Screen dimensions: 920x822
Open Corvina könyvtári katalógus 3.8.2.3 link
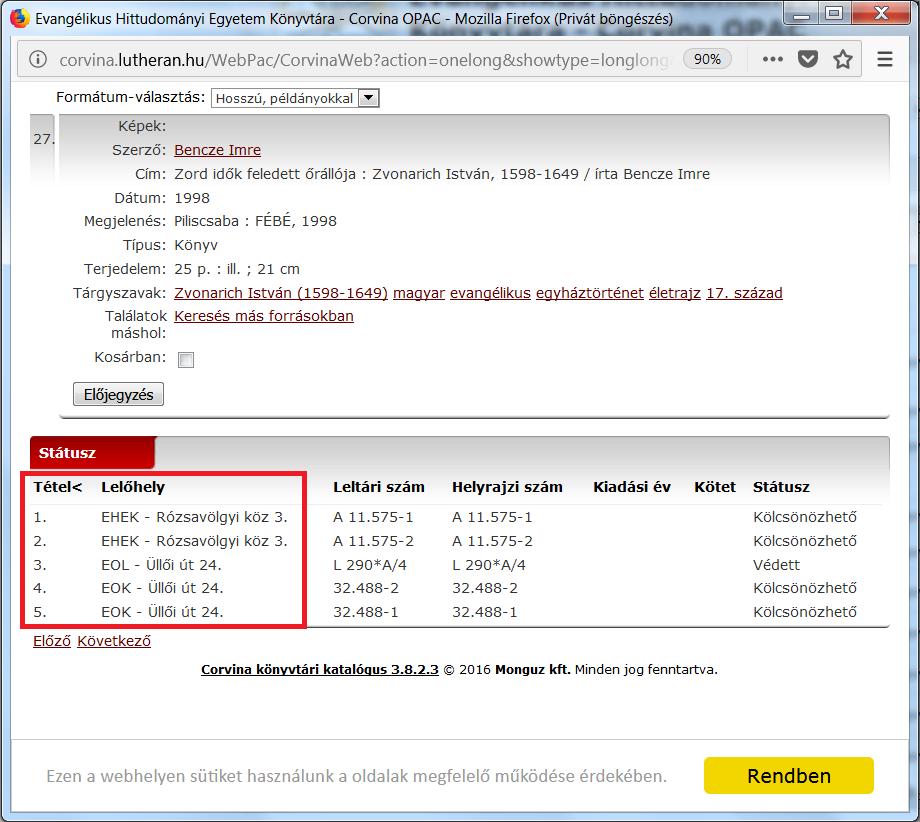[x=320, y=669]
